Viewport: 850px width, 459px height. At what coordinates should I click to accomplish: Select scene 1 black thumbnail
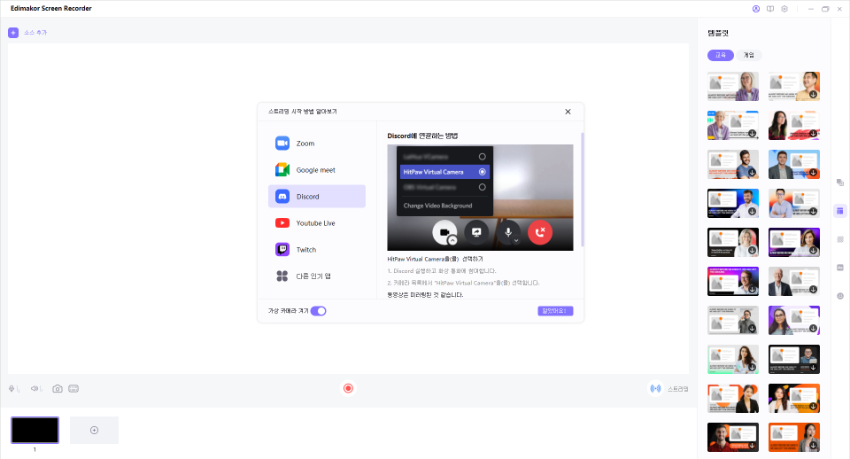click(35, 430)
